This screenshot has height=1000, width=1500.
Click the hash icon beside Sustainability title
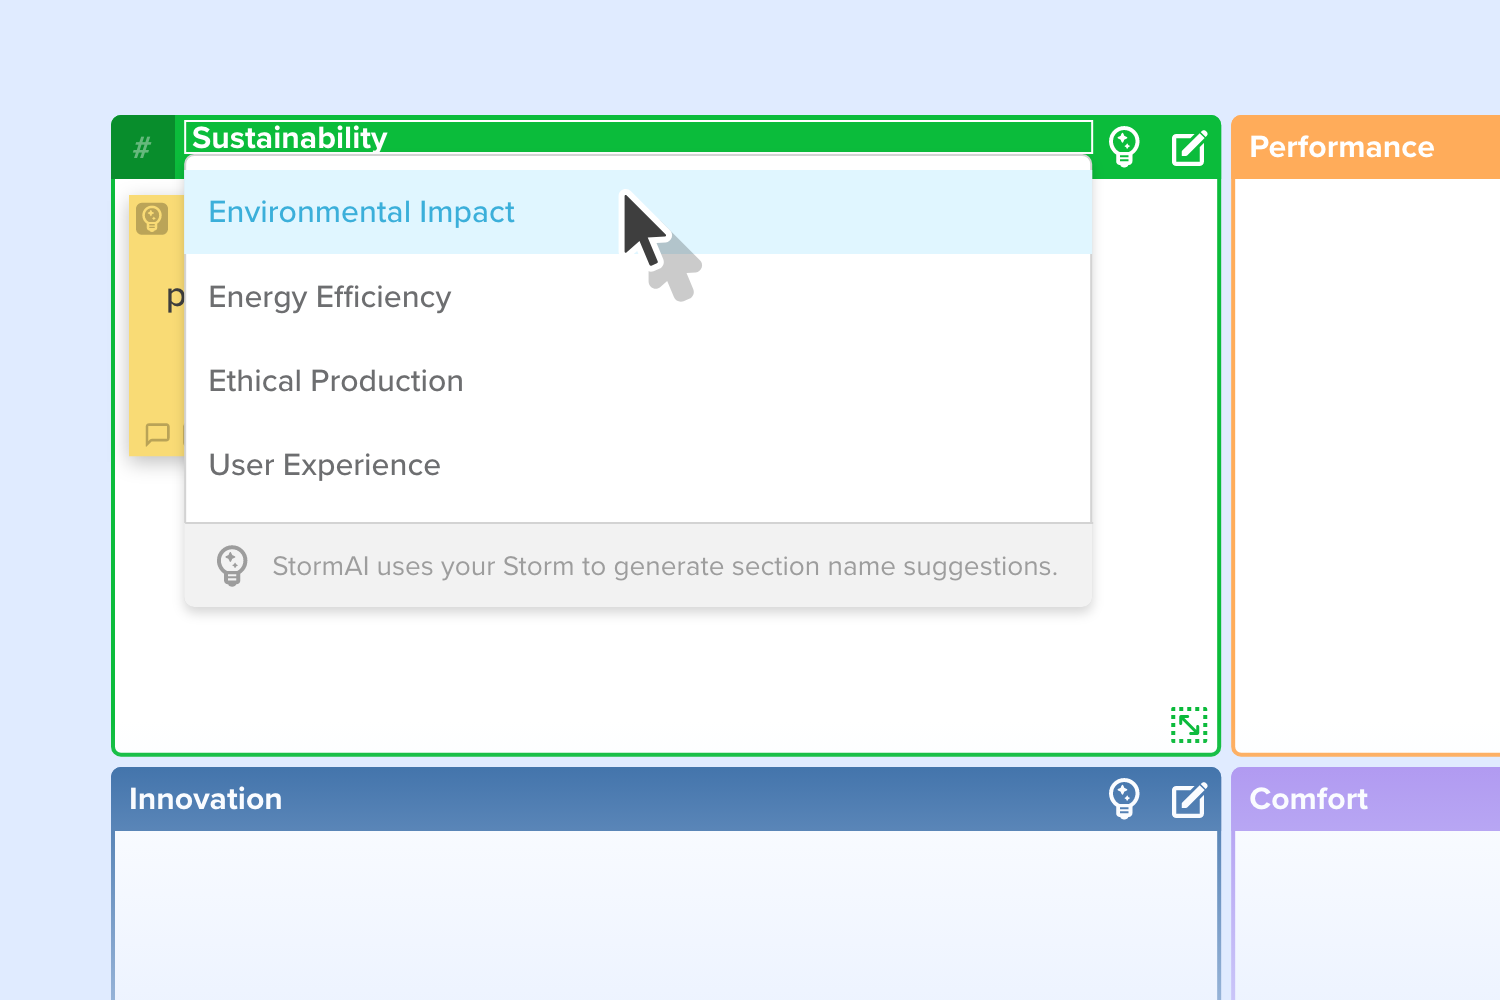(x=143, y=148)
